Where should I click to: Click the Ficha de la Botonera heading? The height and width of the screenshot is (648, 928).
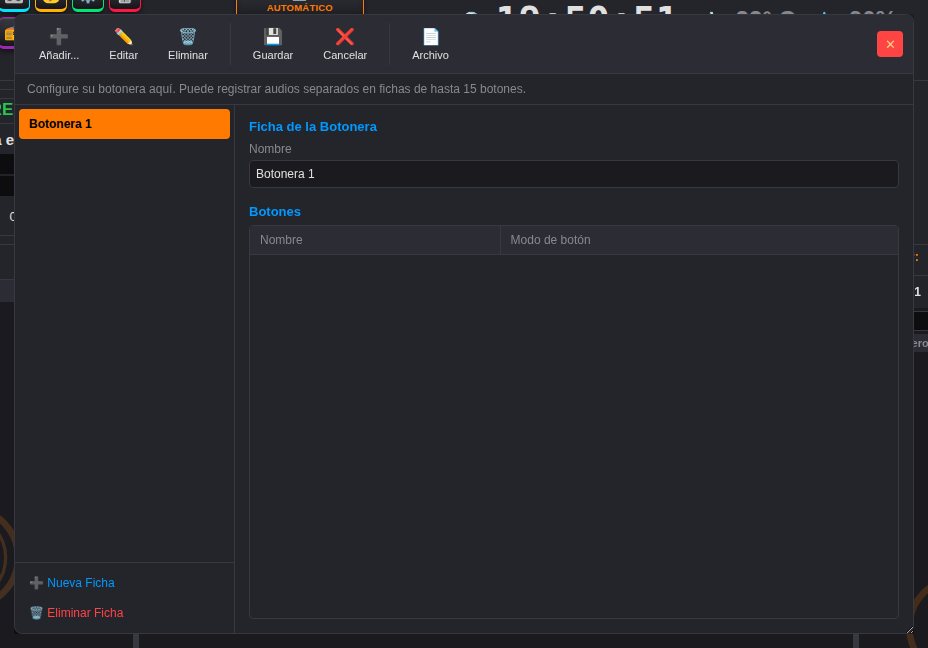pyautogui.click(x=312, y=127)
